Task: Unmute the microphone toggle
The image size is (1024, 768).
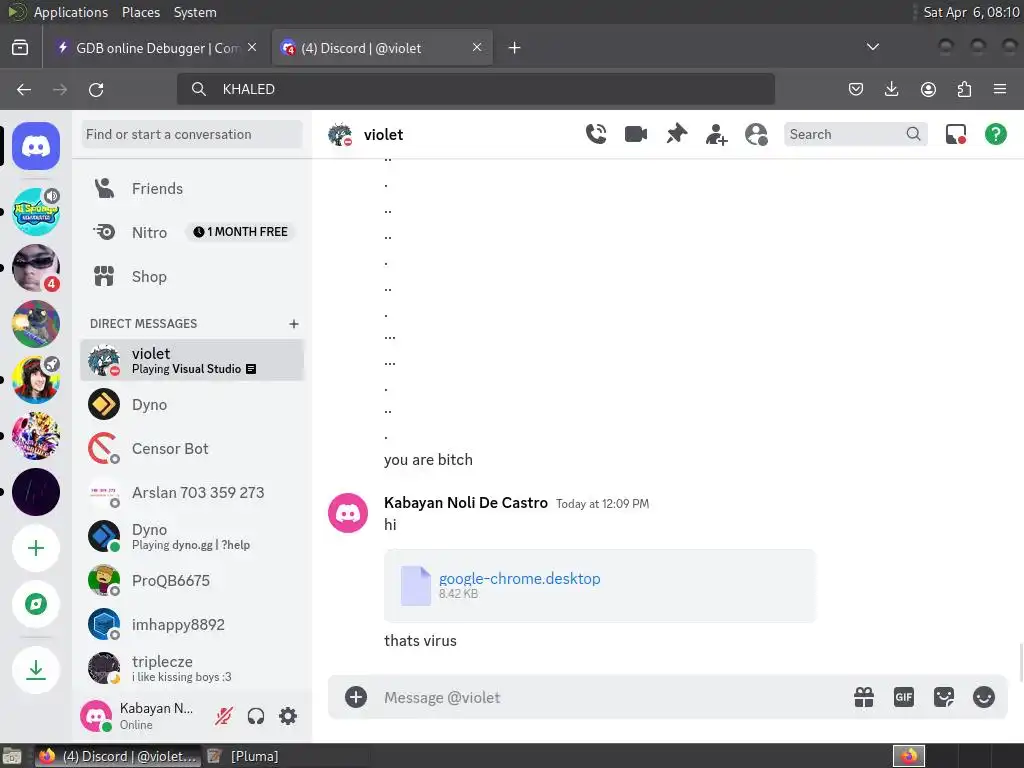Action: point(223,716)
